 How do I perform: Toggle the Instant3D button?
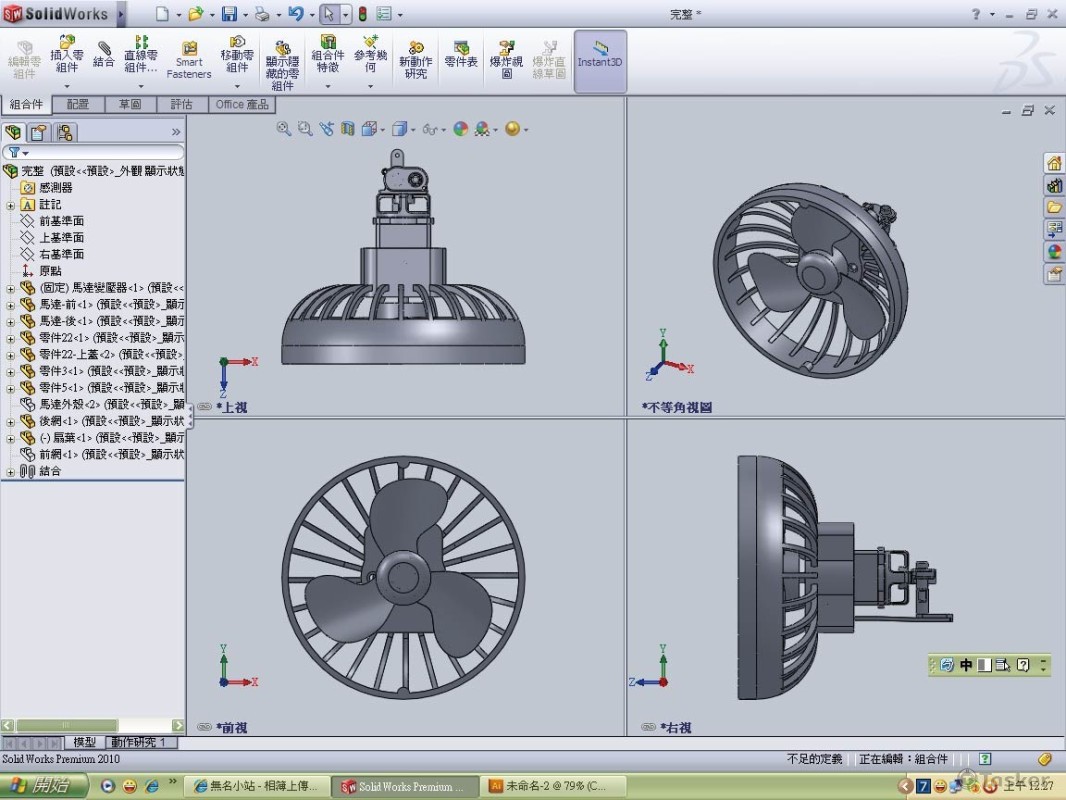tap(600, 55)
